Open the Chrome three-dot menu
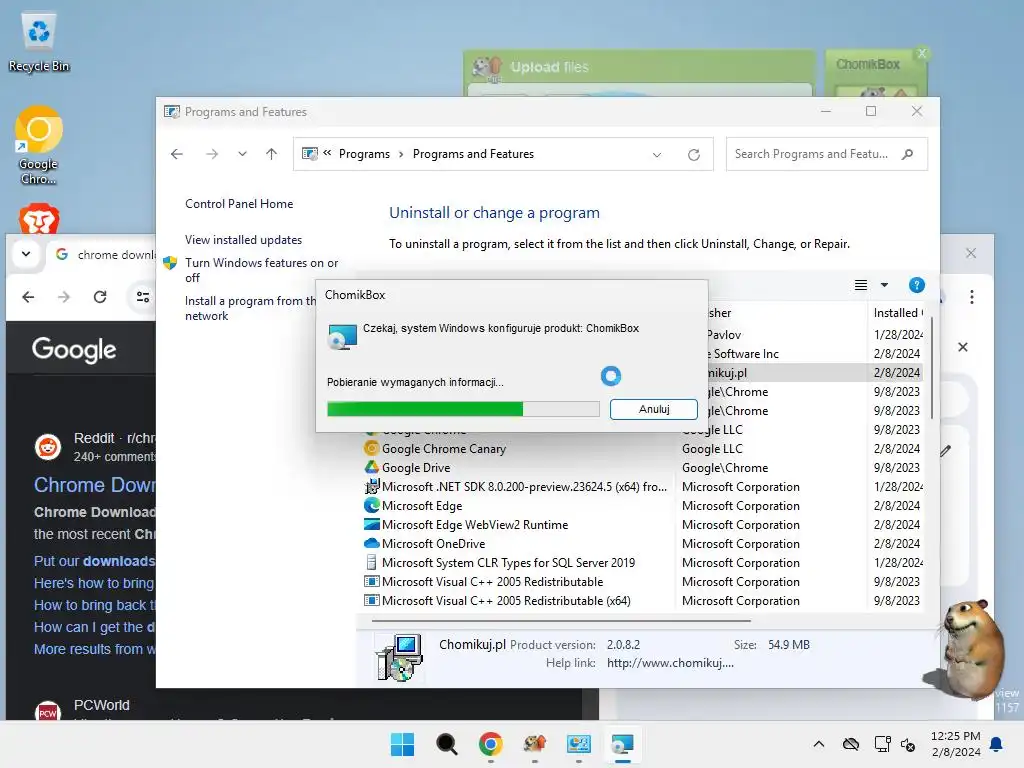This screenshot has height=768, width=1024. coord(972,297)
